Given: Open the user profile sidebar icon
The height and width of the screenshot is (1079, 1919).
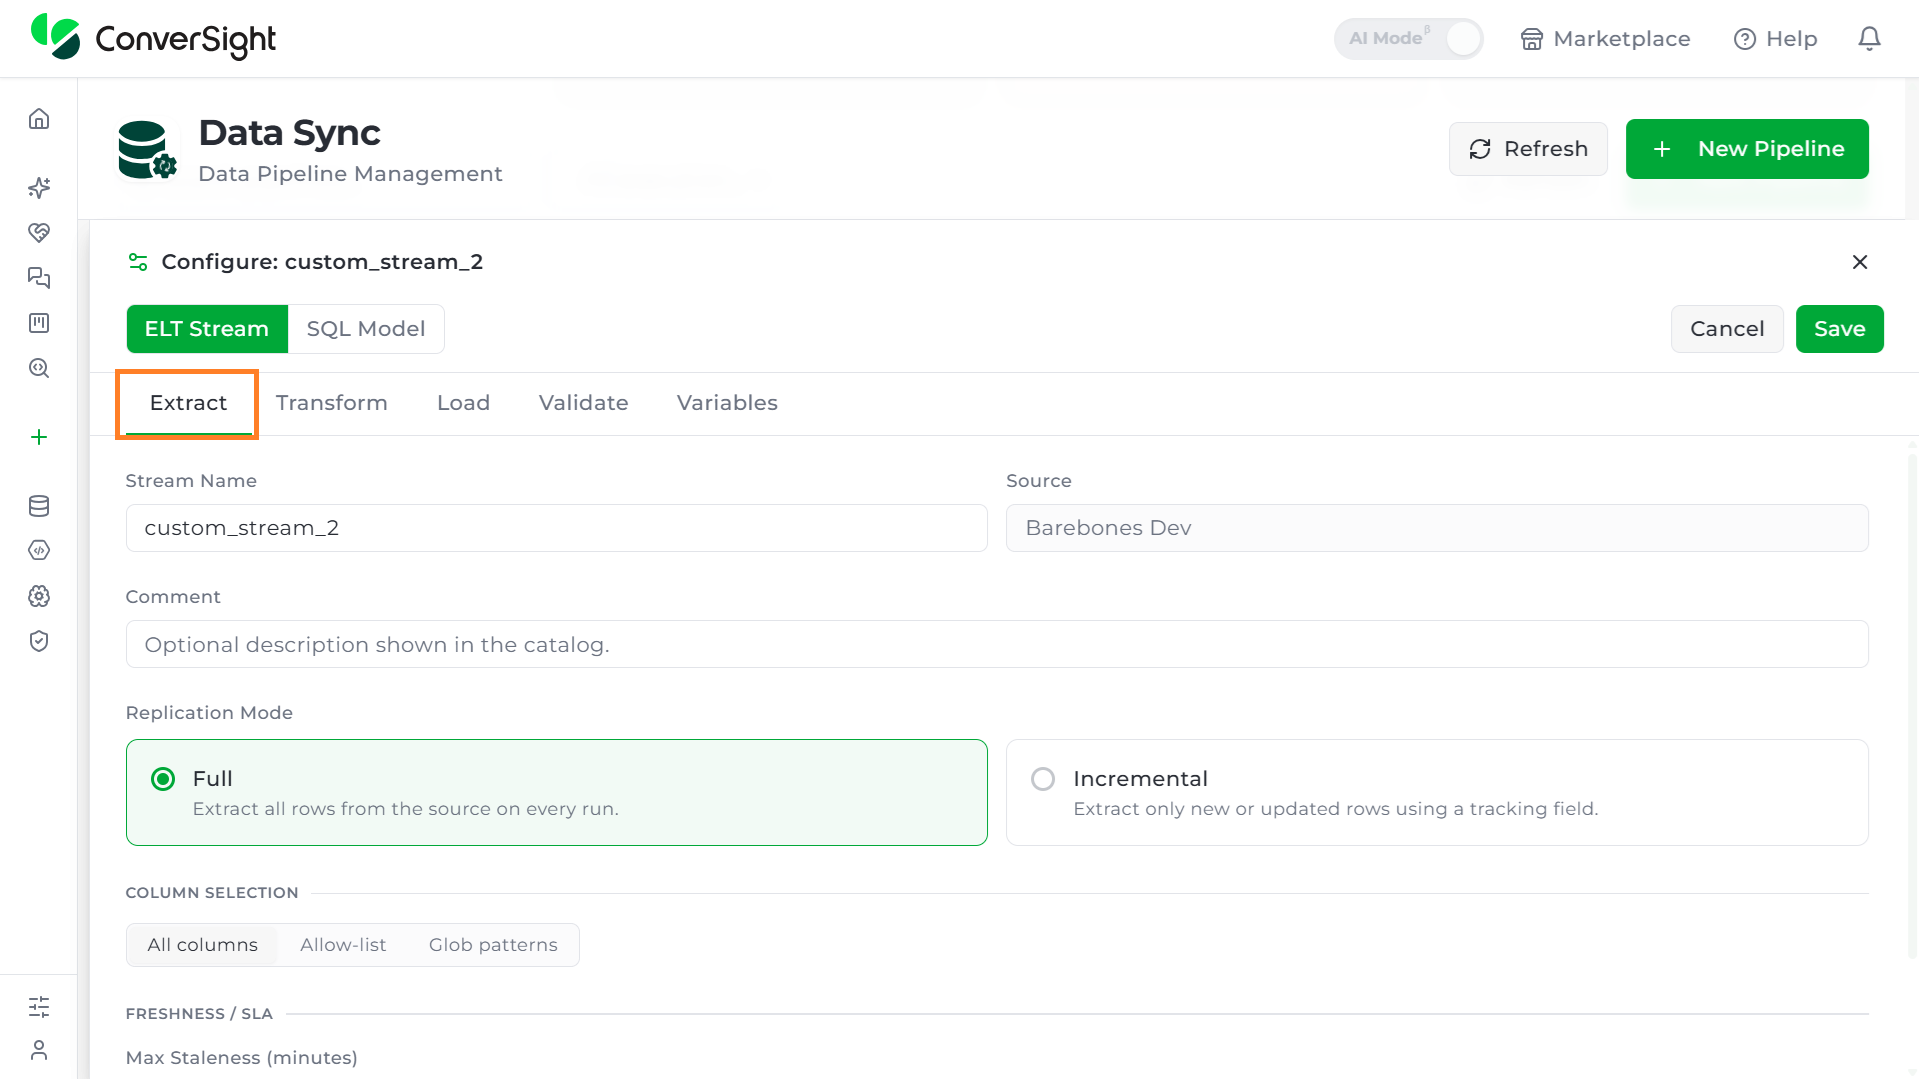Looking at the screenshot, I should point(39,1050).
